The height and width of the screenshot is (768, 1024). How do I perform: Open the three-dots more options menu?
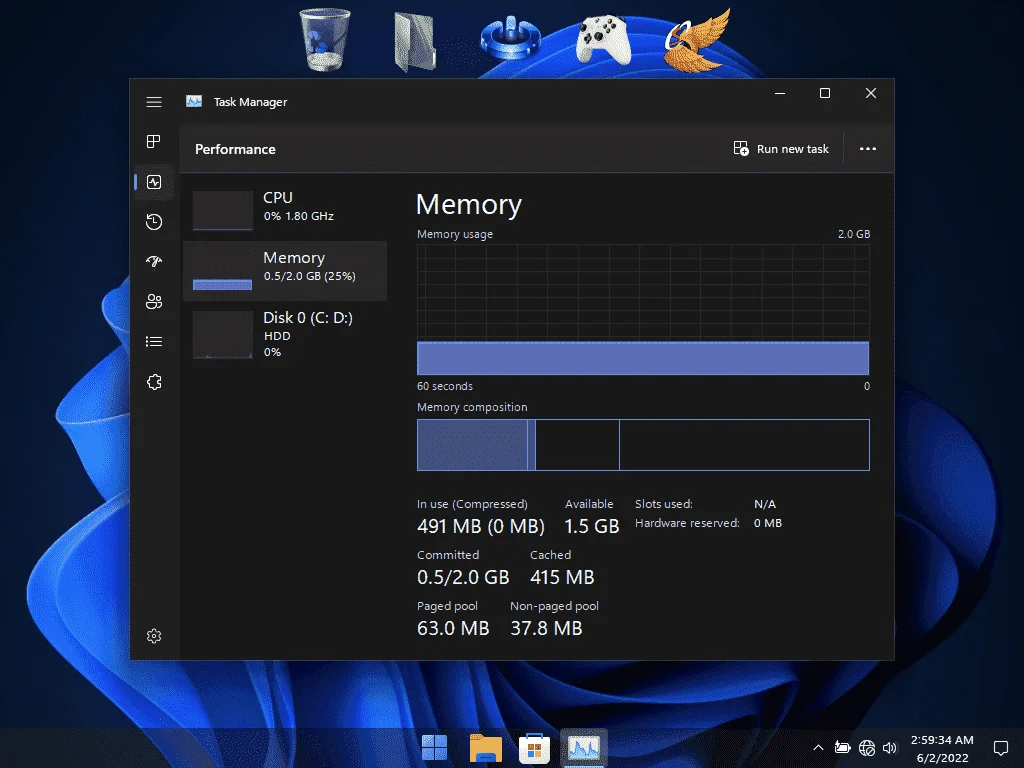[x=868, y=149]
